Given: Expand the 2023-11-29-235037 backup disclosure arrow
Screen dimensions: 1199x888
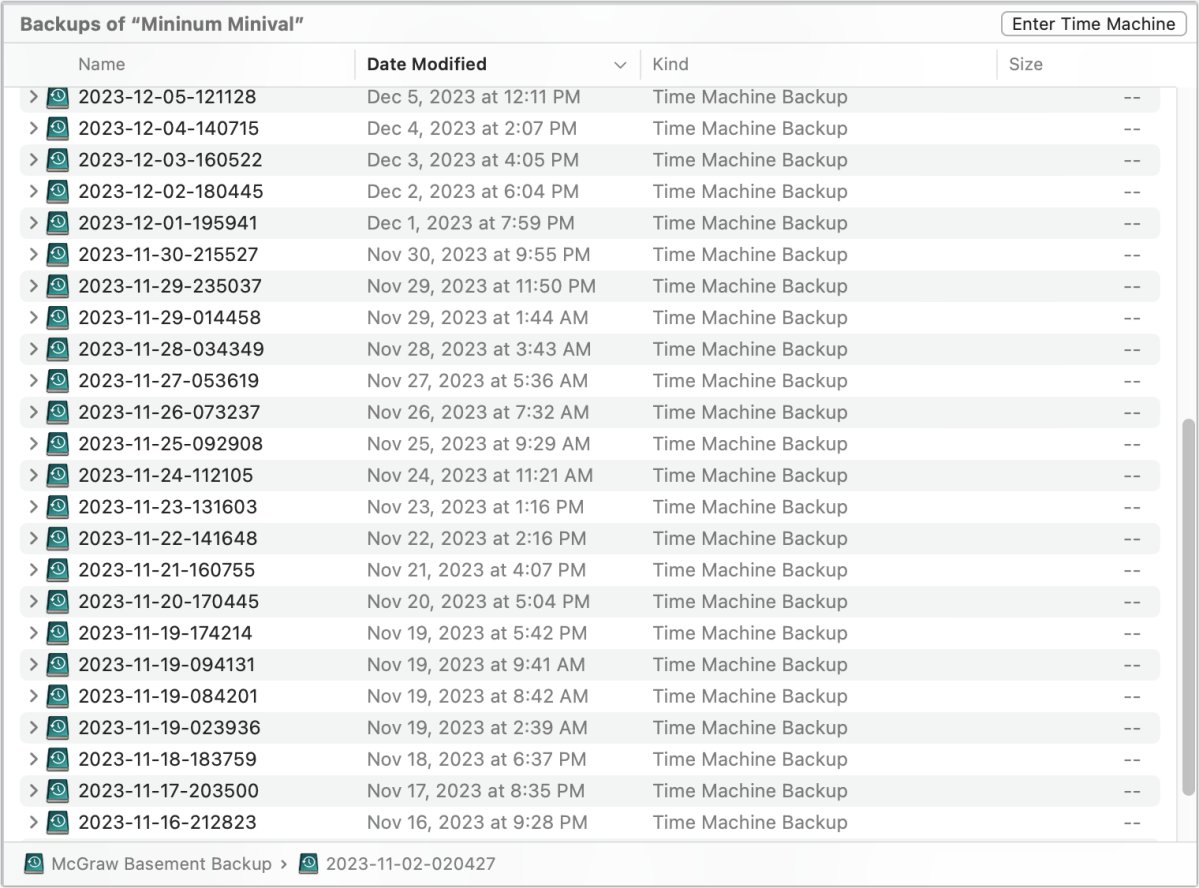Looking at the screenshot, I should pos(33,286).
